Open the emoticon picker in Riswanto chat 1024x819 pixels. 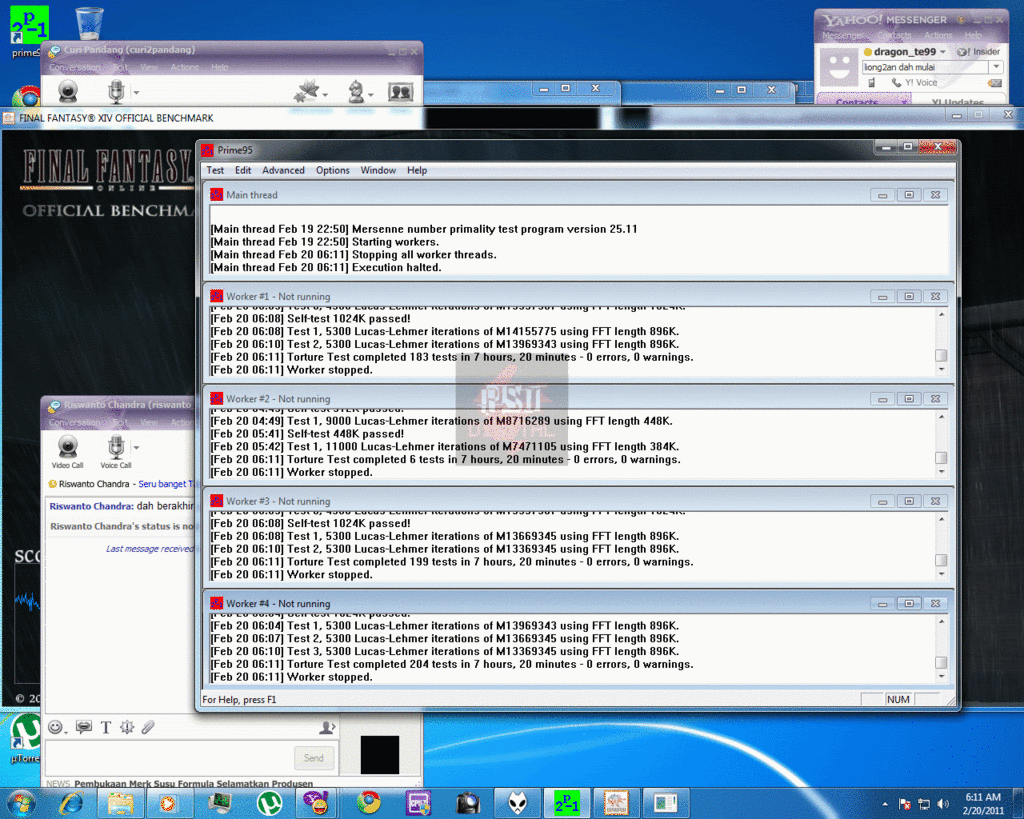[56, 727]
